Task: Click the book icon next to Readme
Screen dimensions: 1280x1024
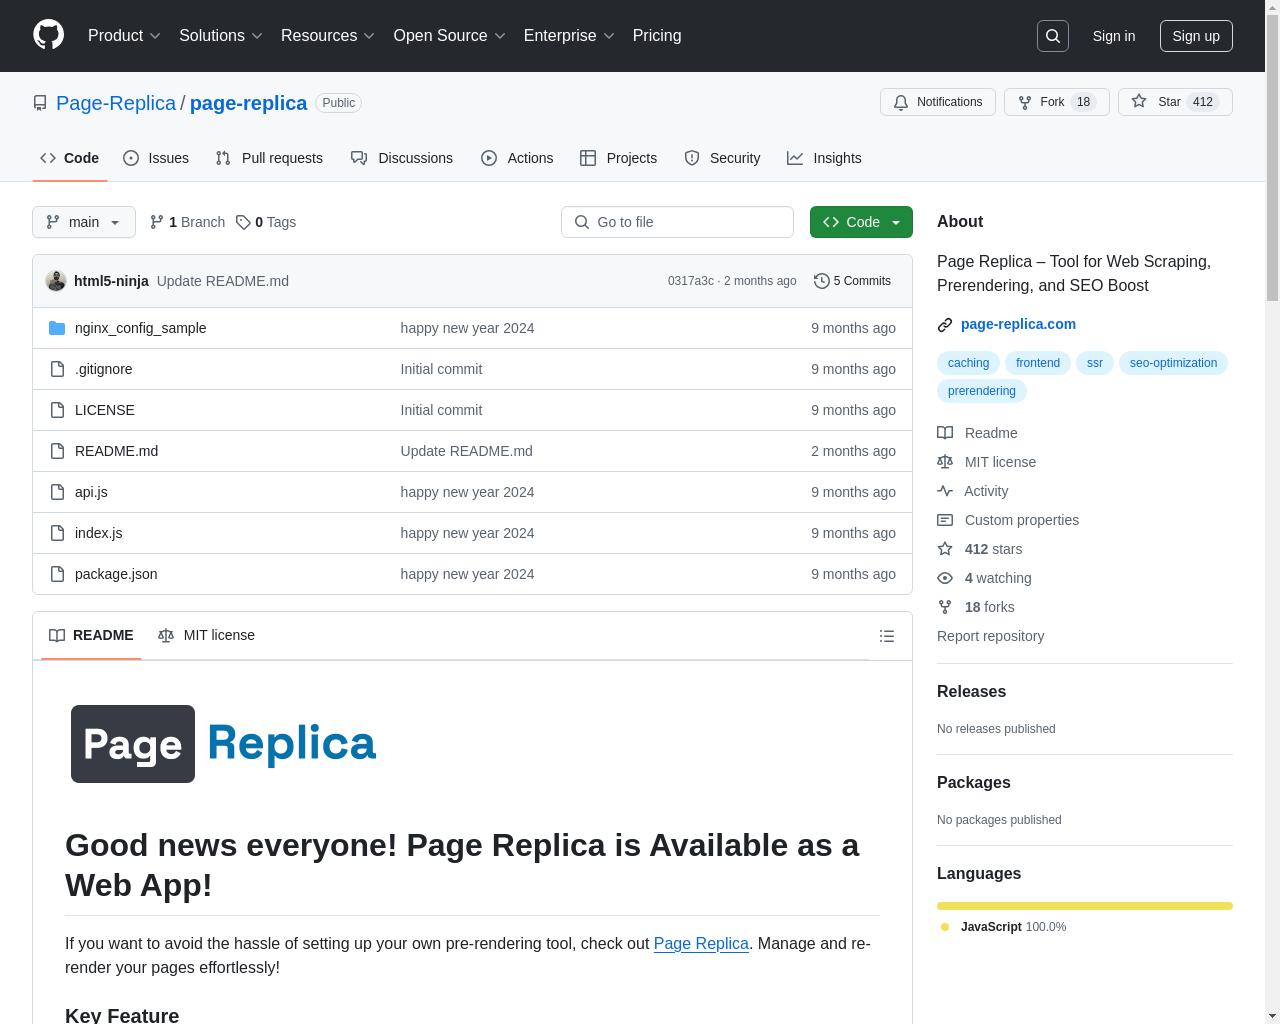Action: pyautogui.click(x=945, y=433)
